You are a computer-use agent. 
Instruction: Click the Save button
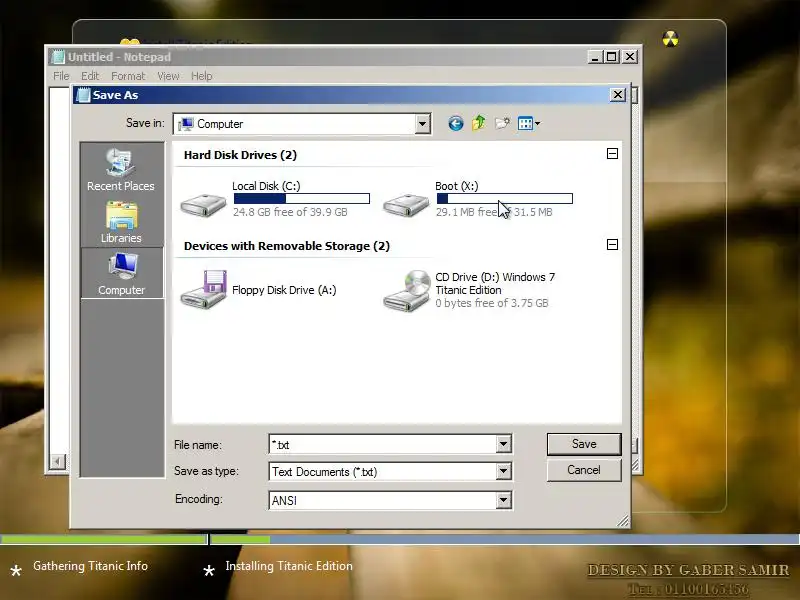[x=584, y=444]
